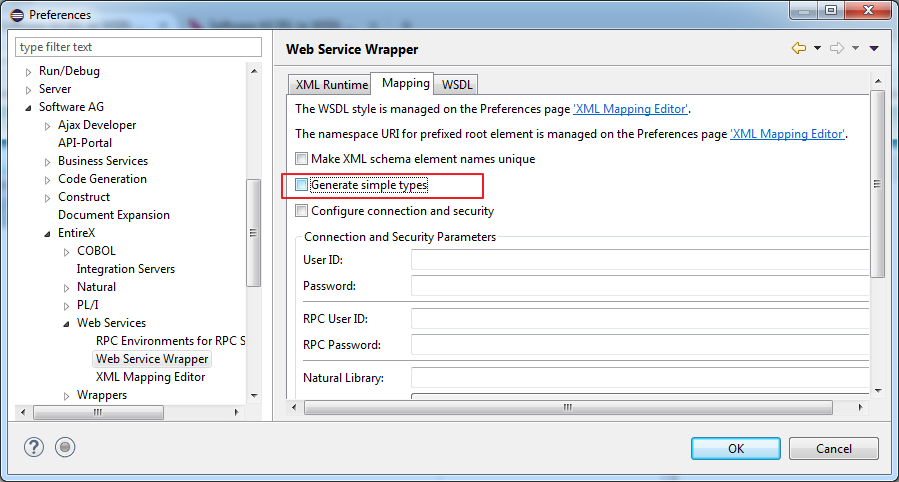Open the WSDL tab
The width and height of the screenshot is (899, 482).
coord(456,85)
